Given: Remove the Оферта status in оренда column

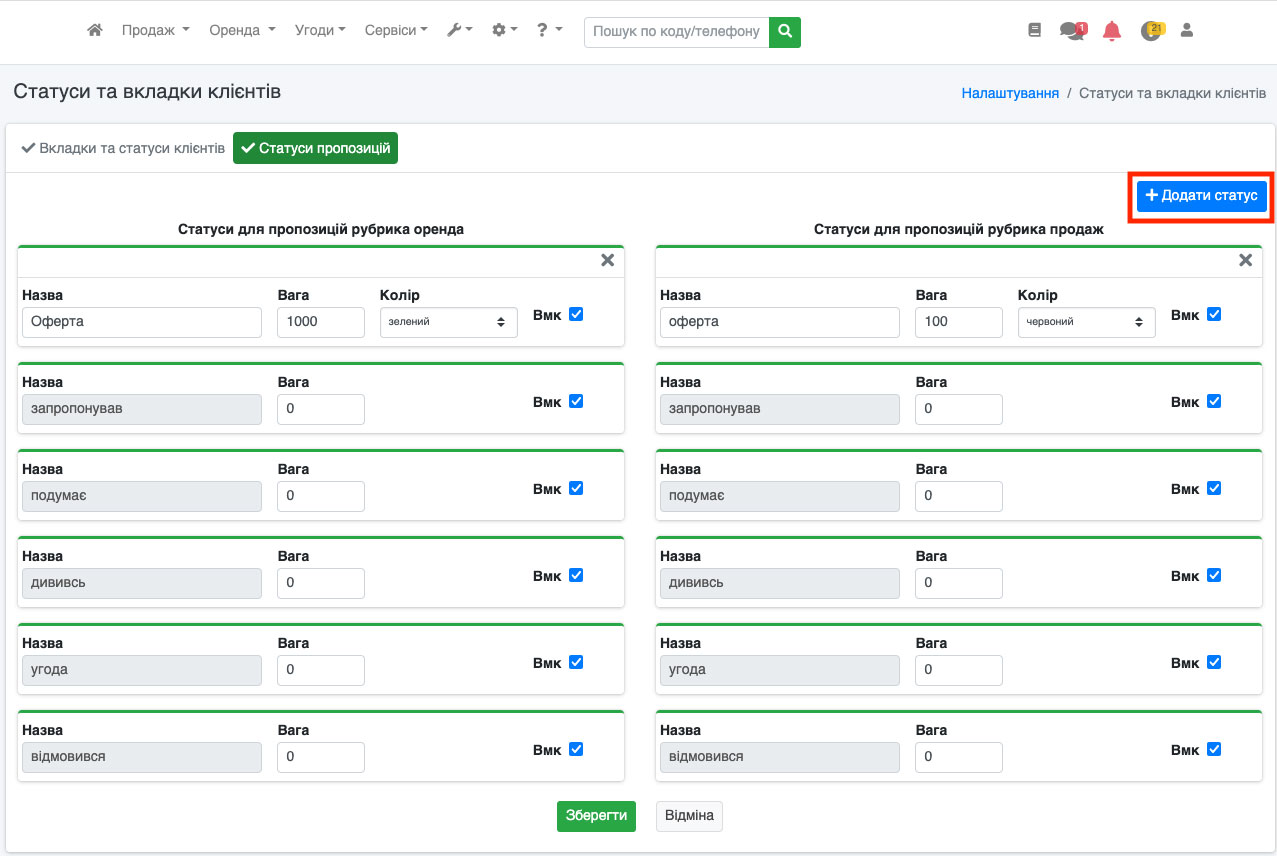Looking at the screenshot, I should click(607, 260).
